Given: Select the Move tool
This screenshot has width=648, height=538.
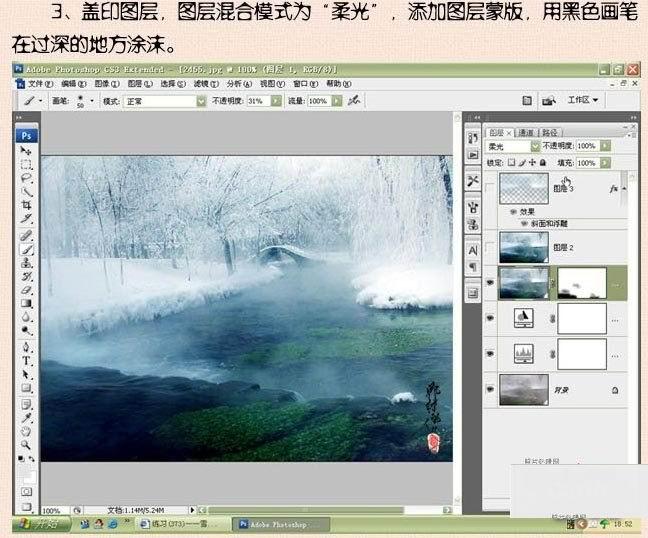Looking at the screenshot, I should (26, 151).
